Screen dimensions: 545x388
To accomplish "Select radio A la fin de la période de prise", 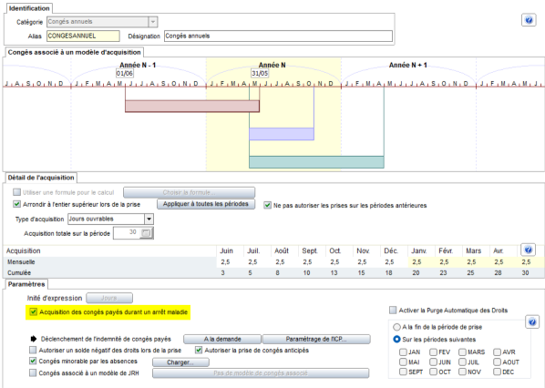I will click(x=397, y=327).
